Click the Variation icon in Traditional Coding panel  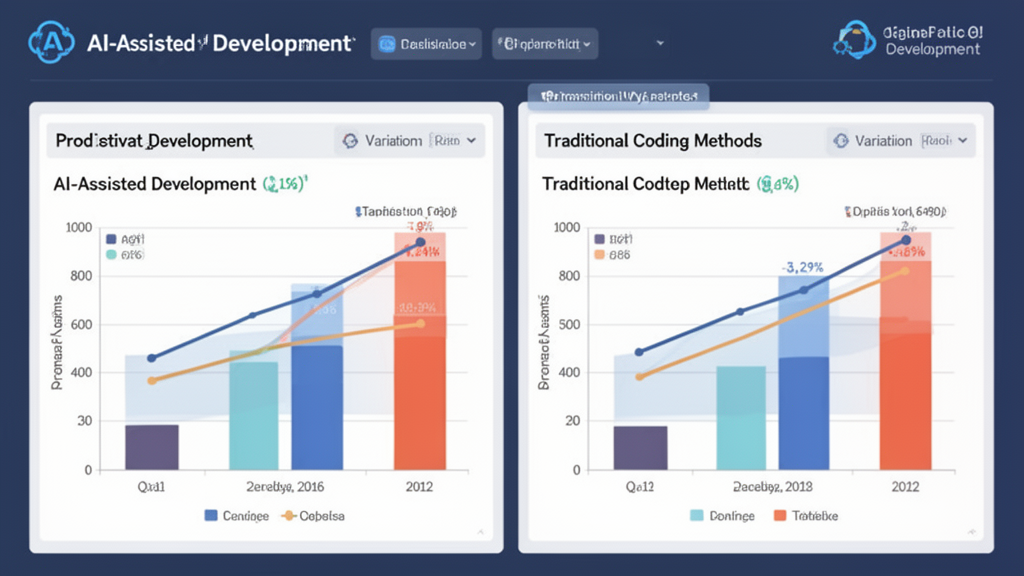840,141
